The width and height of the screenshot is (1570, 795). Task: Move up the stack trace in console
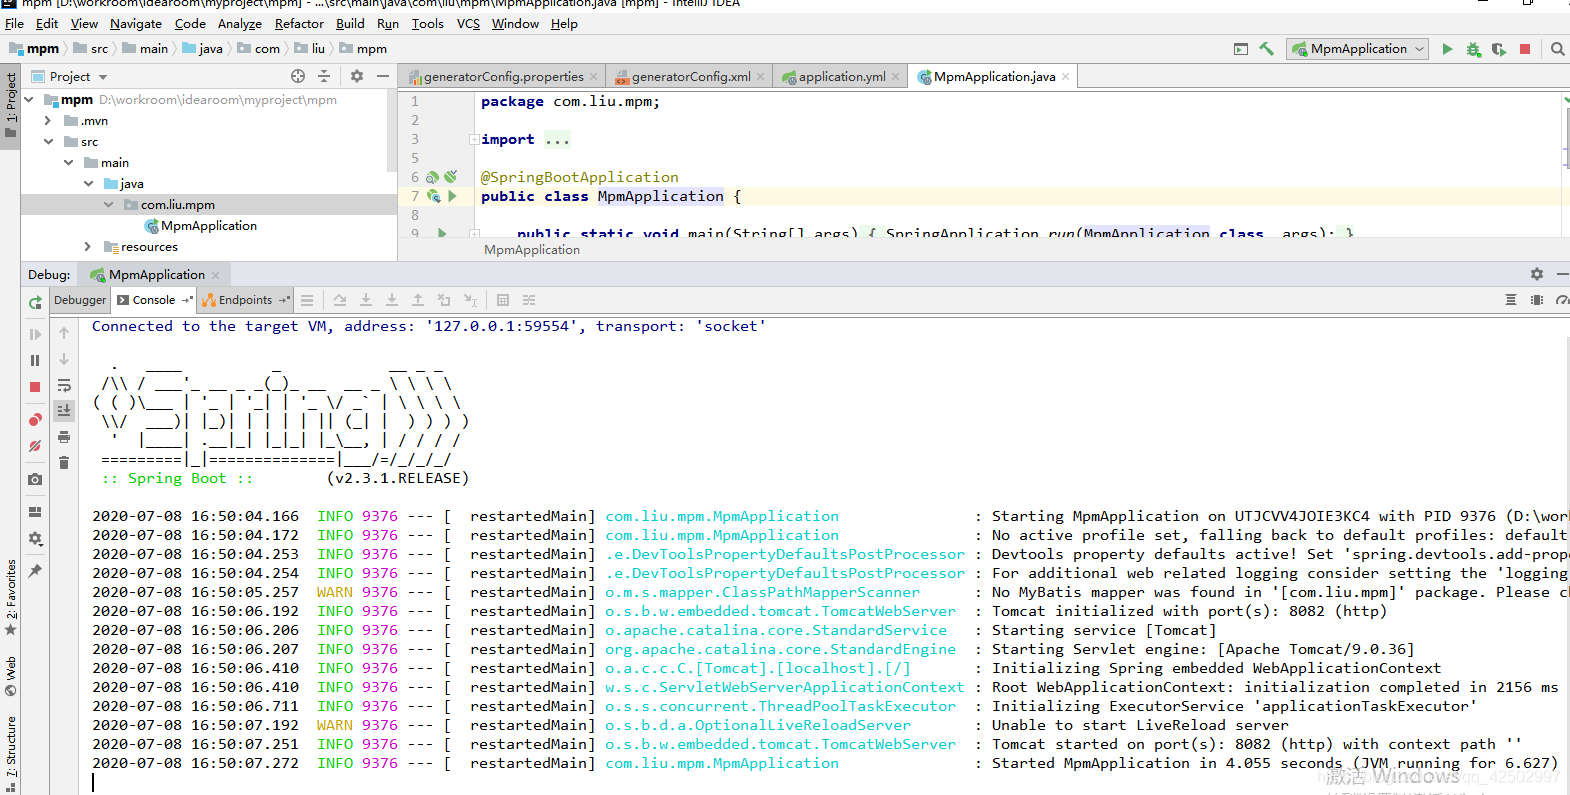[64, 334]
